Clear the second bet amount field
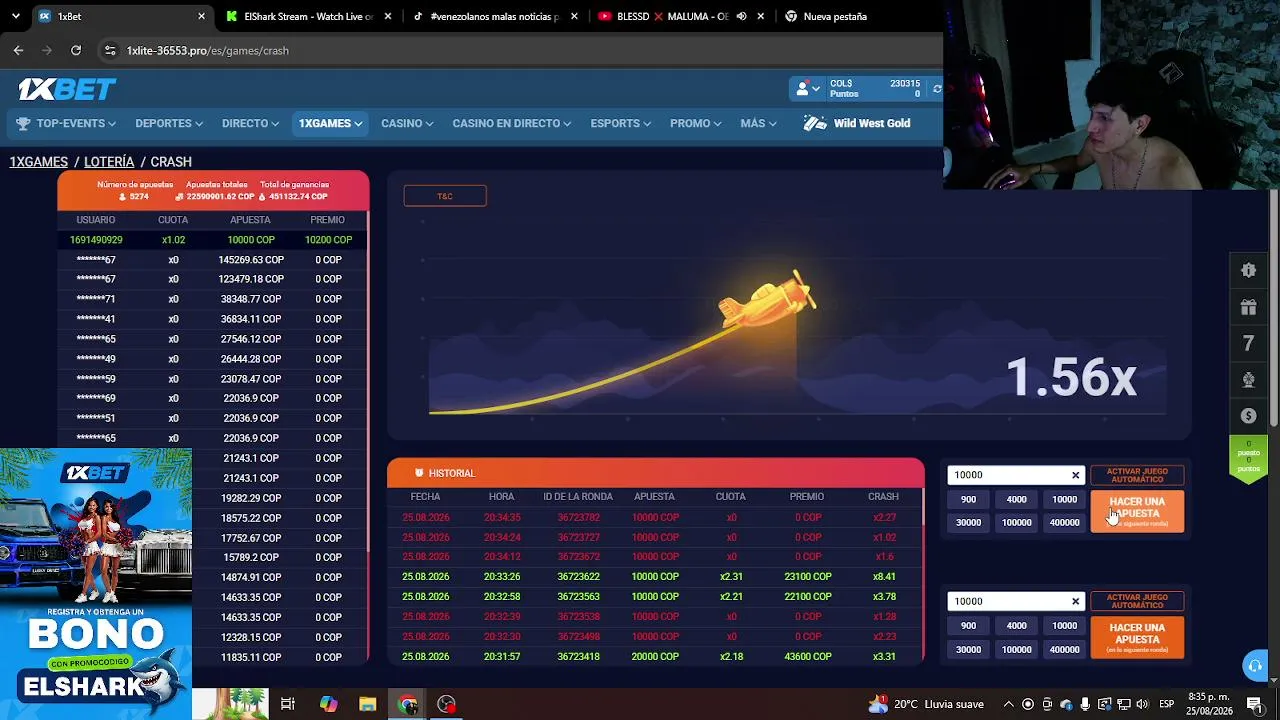The height and width of the screenshot is (720, 1280). [1075, 601]
